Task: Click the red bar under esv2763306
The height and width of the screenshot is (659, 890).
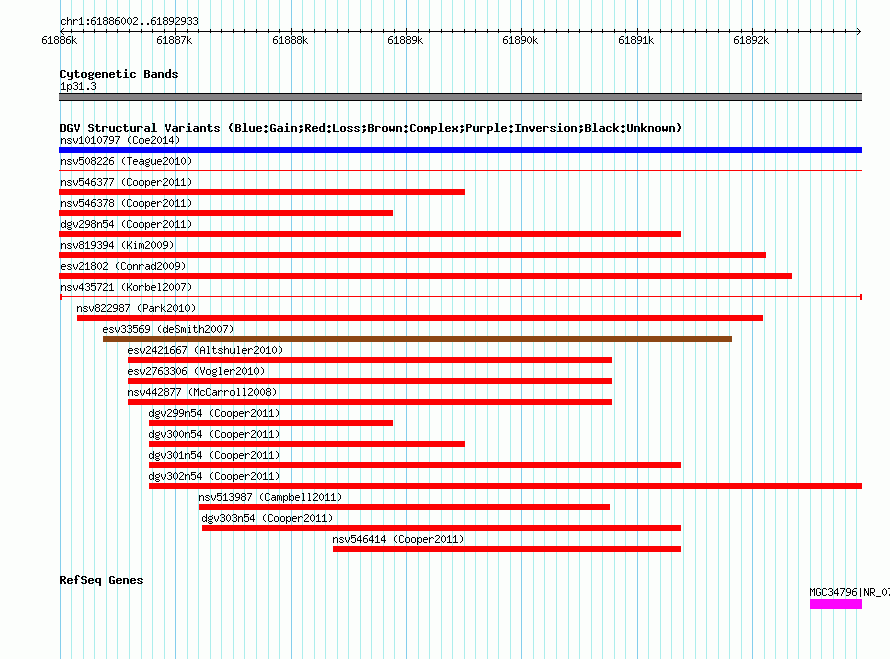Action: [x=370, y=381]
